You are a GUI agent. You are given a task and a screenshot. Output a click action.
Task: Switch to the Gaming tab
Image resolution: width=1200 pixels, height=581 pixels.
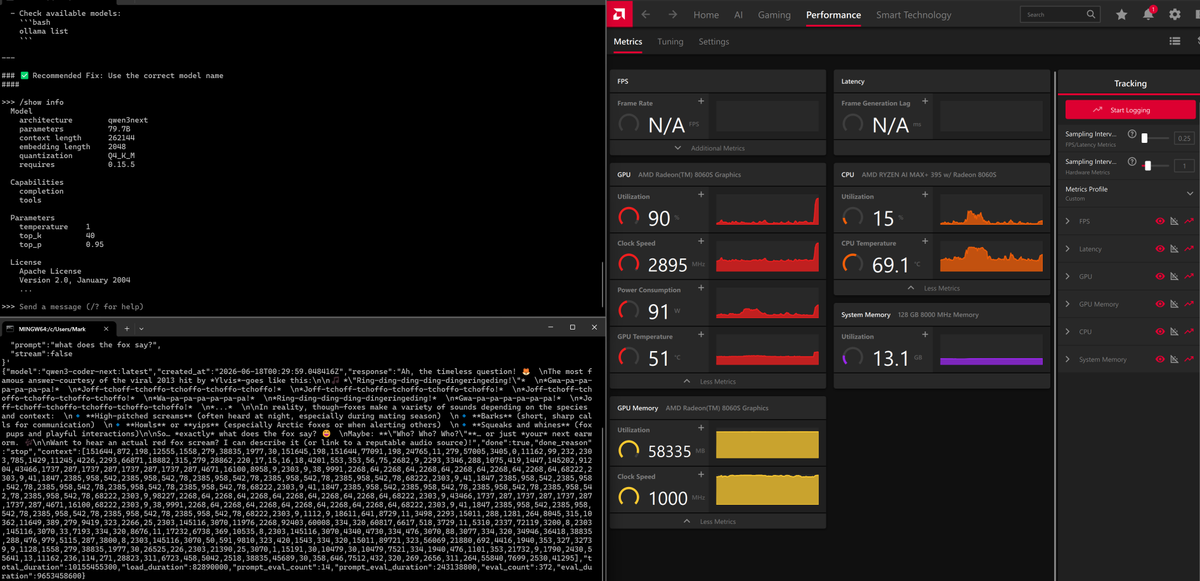coord(774,15)
